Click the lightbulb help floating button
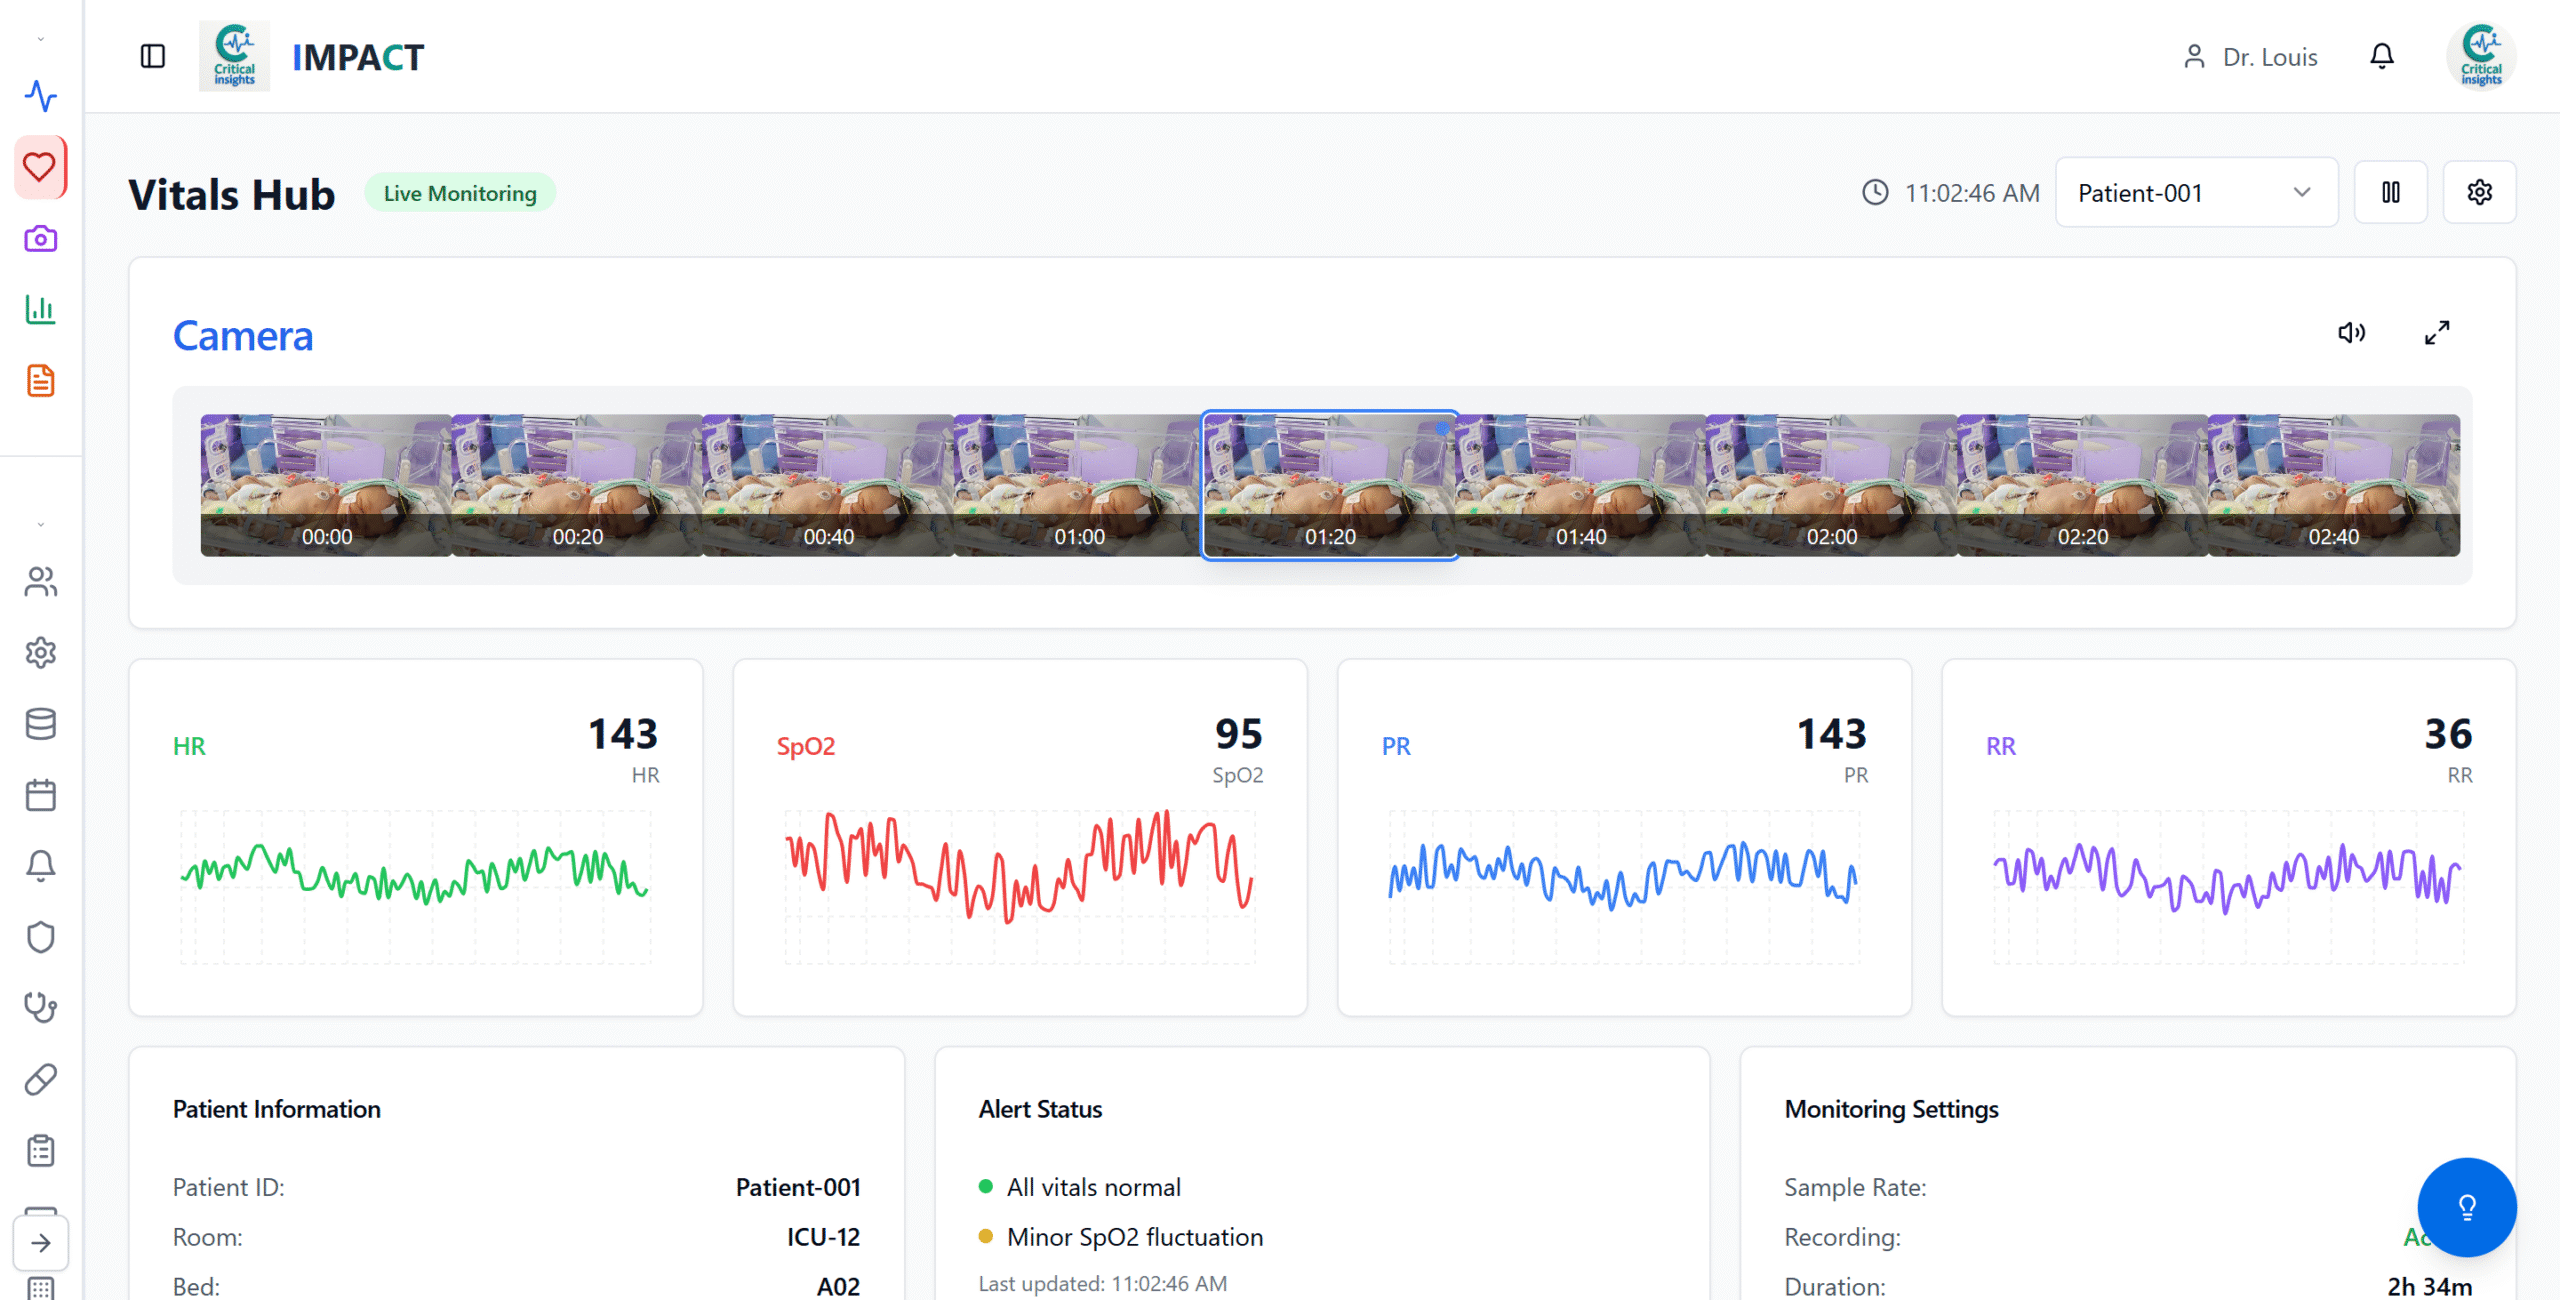Image resolution: width=2560 pixels, height=1300 pixels. point(2466,1207)
